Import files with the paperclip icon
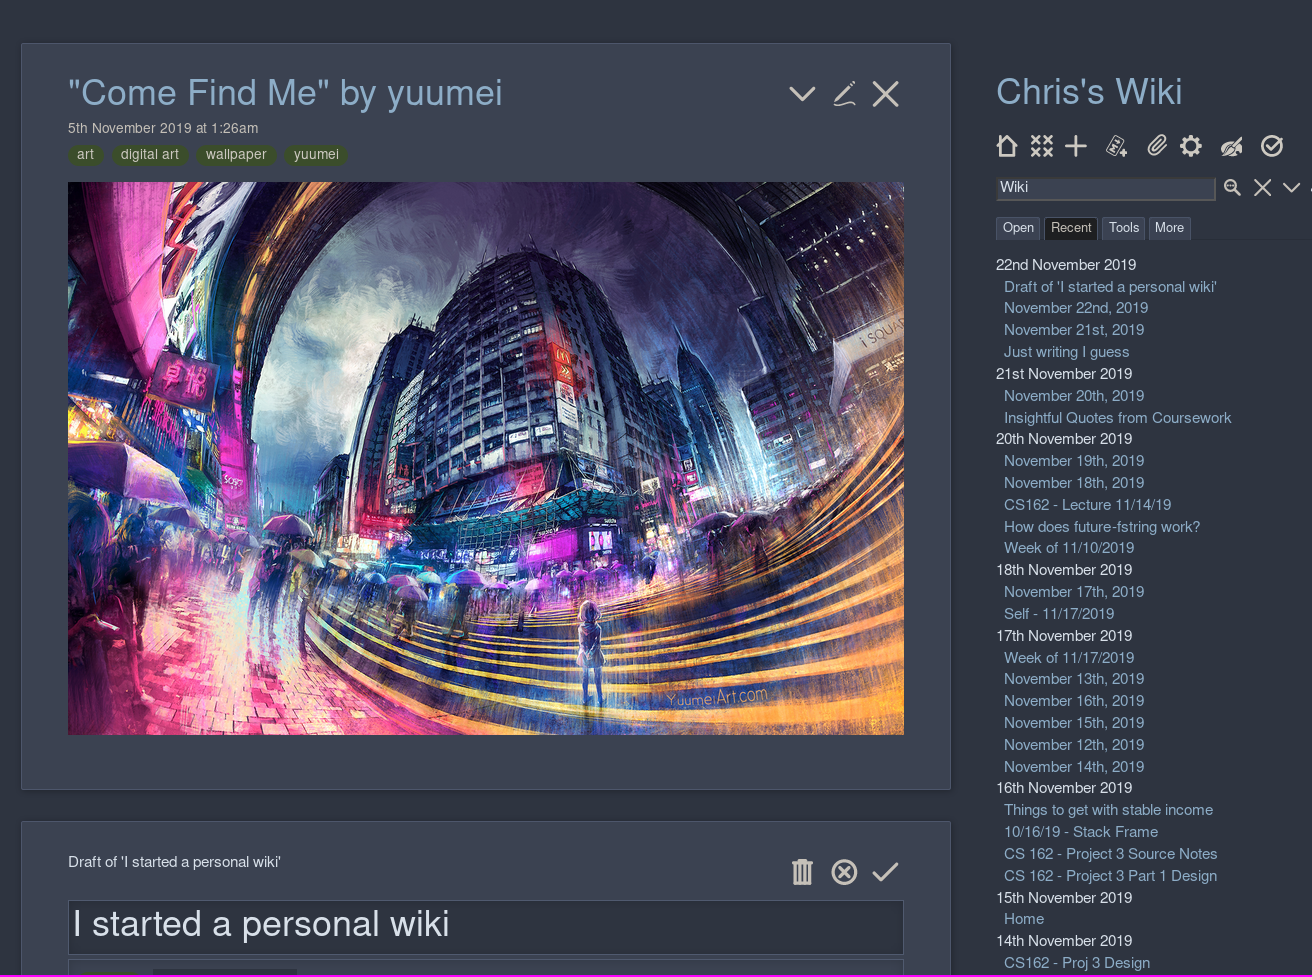This screenshot has width=1312, height=977. tap(1157, 146)
